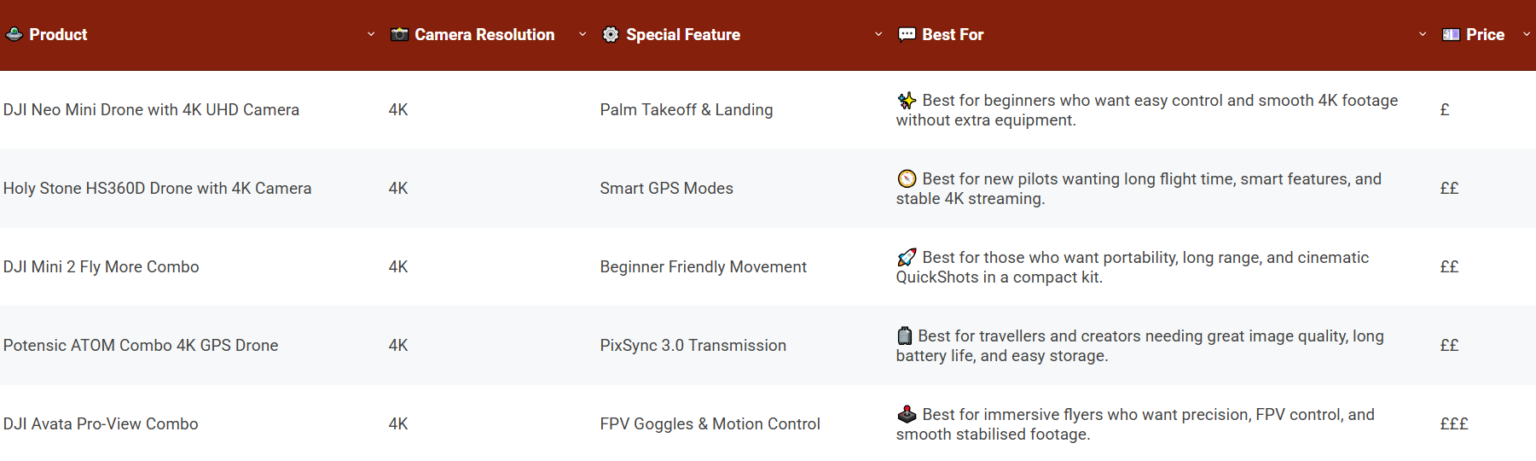Viewport: 1536px width, 461px height.
Task: Open the Price column dropdown chevron
Action: pyautogui.click(x=1526, y=35)
